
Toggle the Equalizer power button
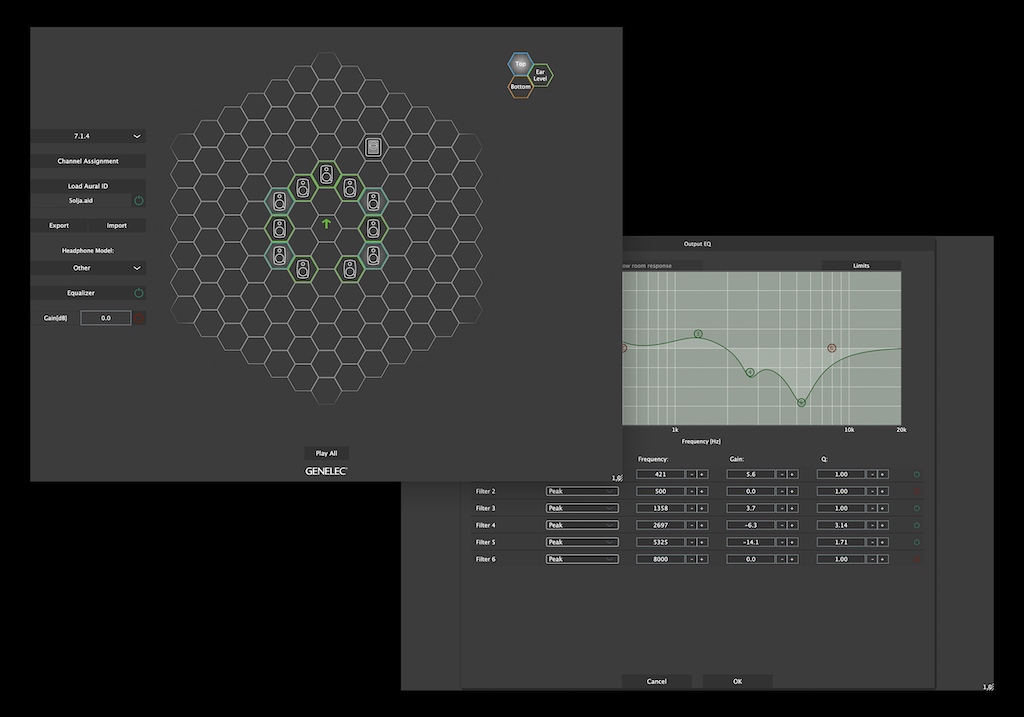(x=138, y=293)
